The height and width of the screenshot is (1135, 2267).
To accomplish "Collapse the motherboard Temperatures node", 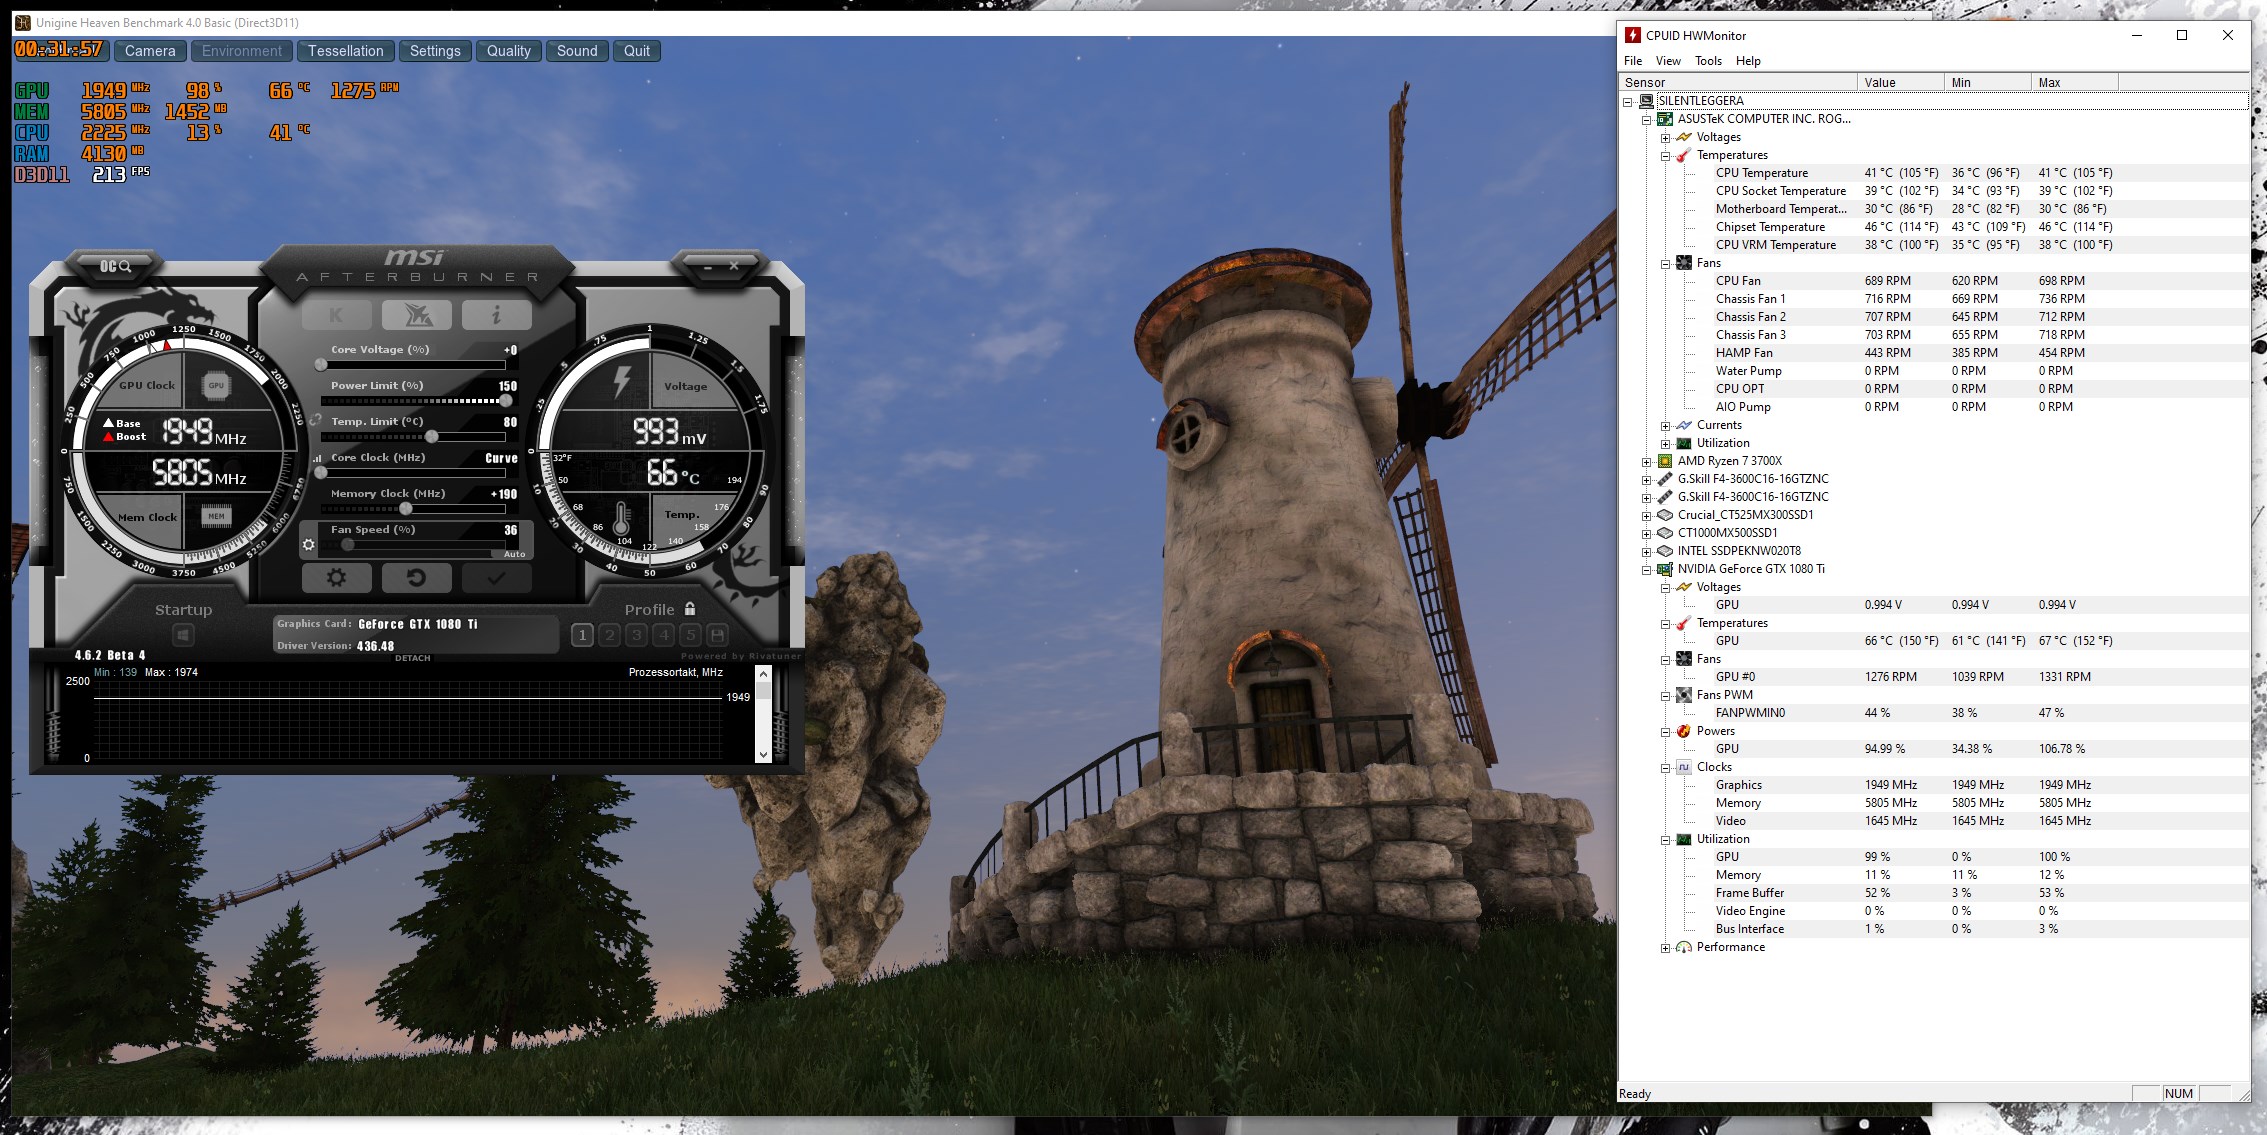I will point(1666,156).
